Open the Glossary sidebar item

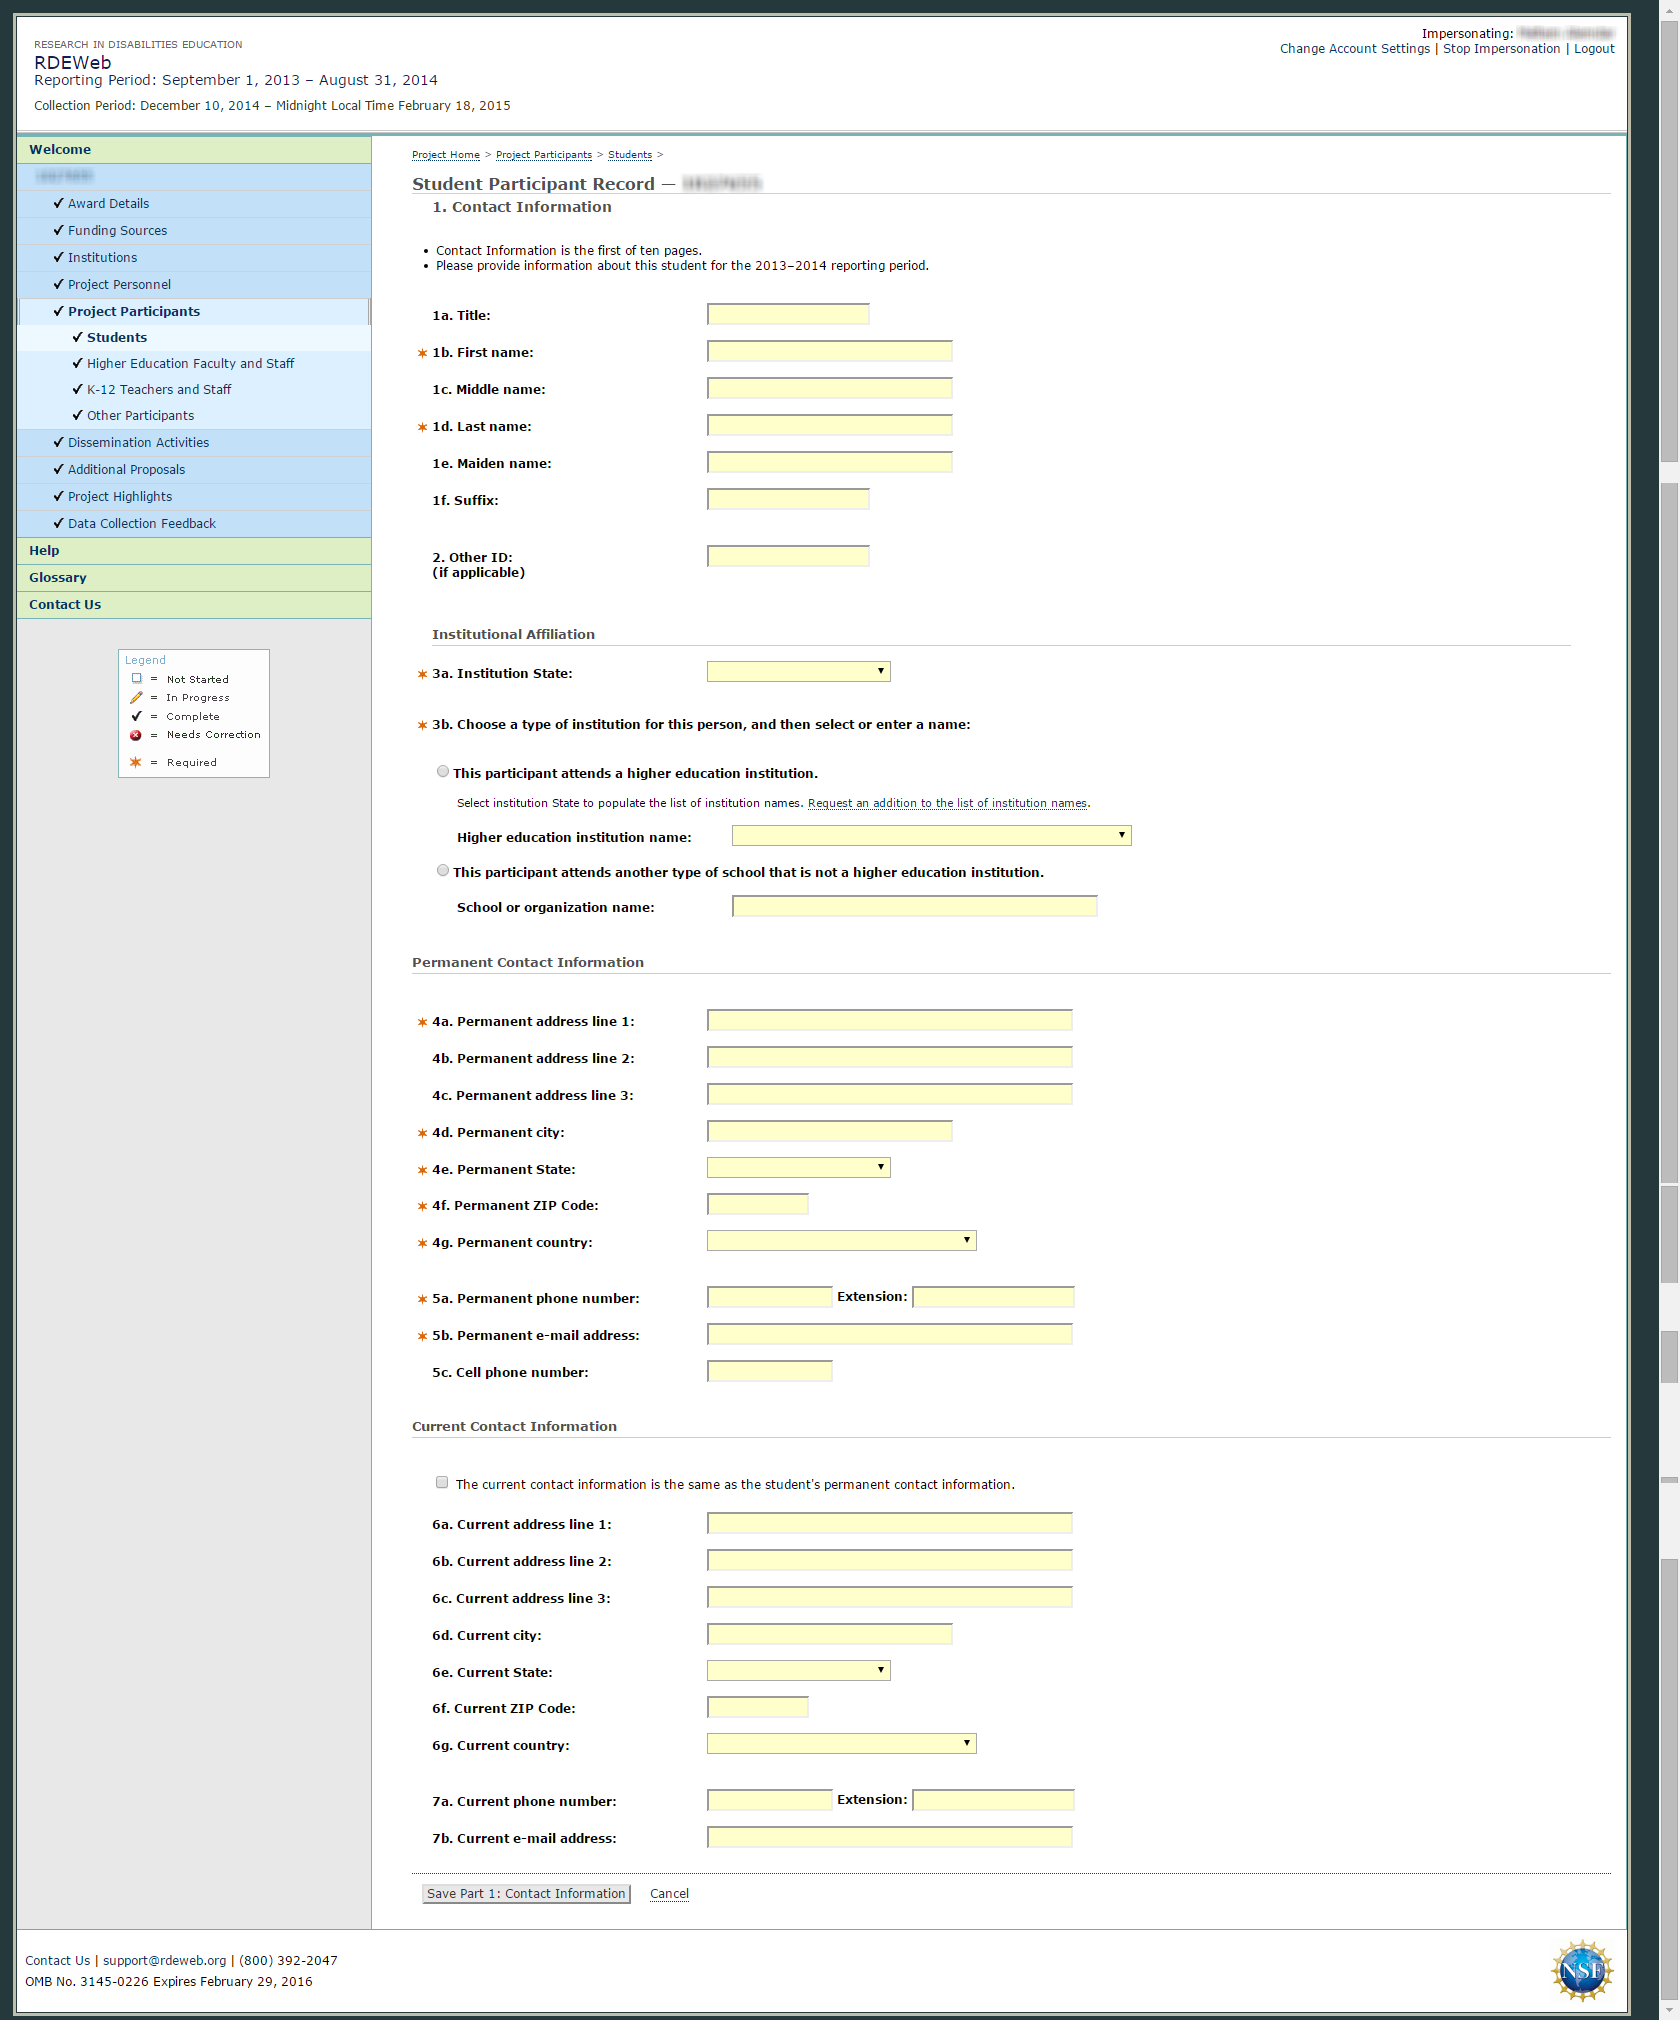pos(194,578)
